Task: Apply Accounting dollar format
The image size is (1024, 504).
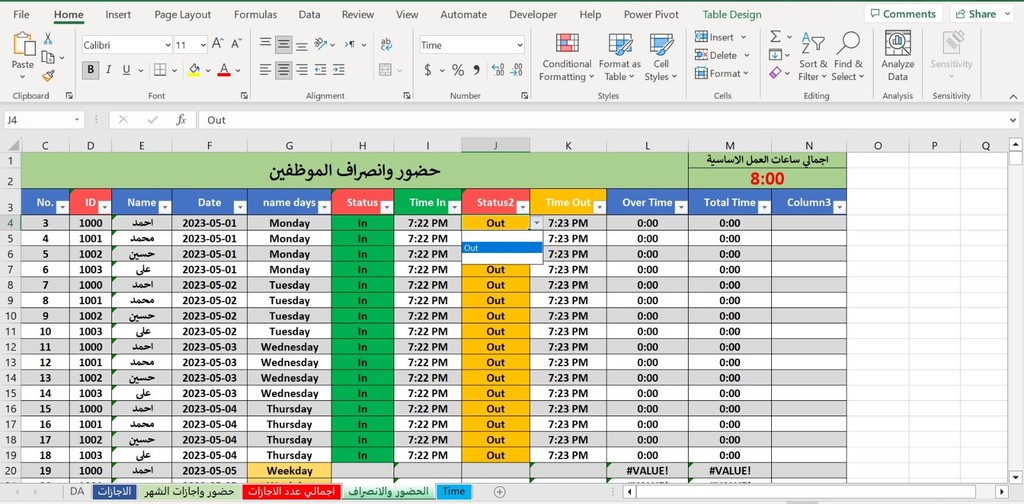Action: [x=428, y=70]
